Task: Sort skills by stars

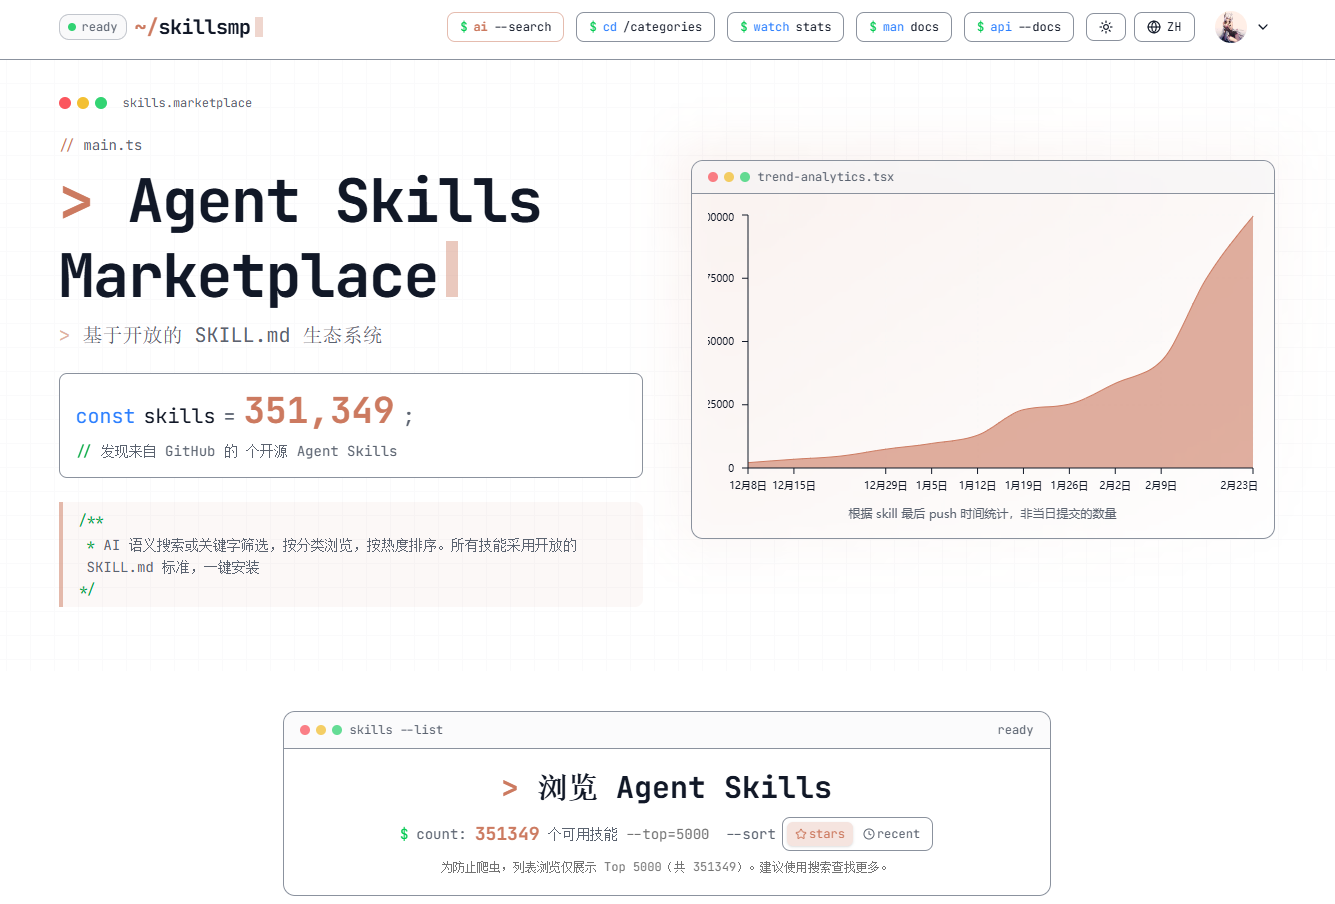Action: pos(820,834)
